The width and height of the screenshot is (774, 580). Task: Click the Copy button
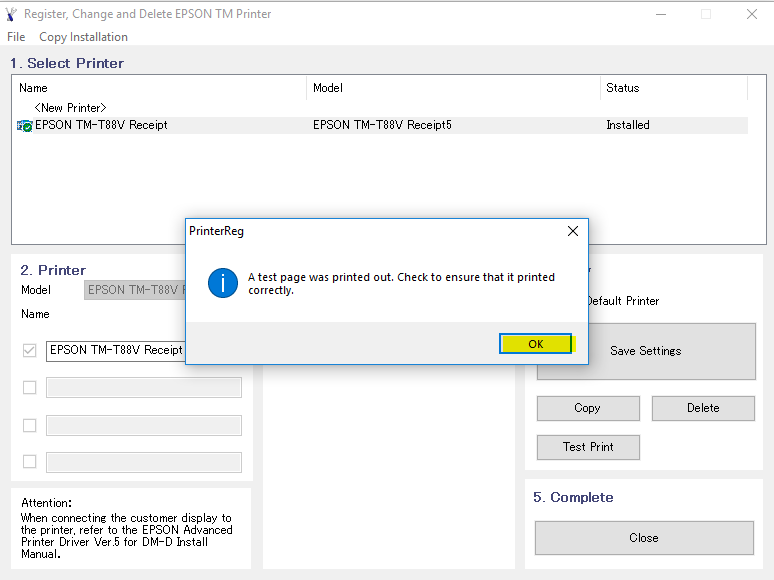click(x=588, y=408)
